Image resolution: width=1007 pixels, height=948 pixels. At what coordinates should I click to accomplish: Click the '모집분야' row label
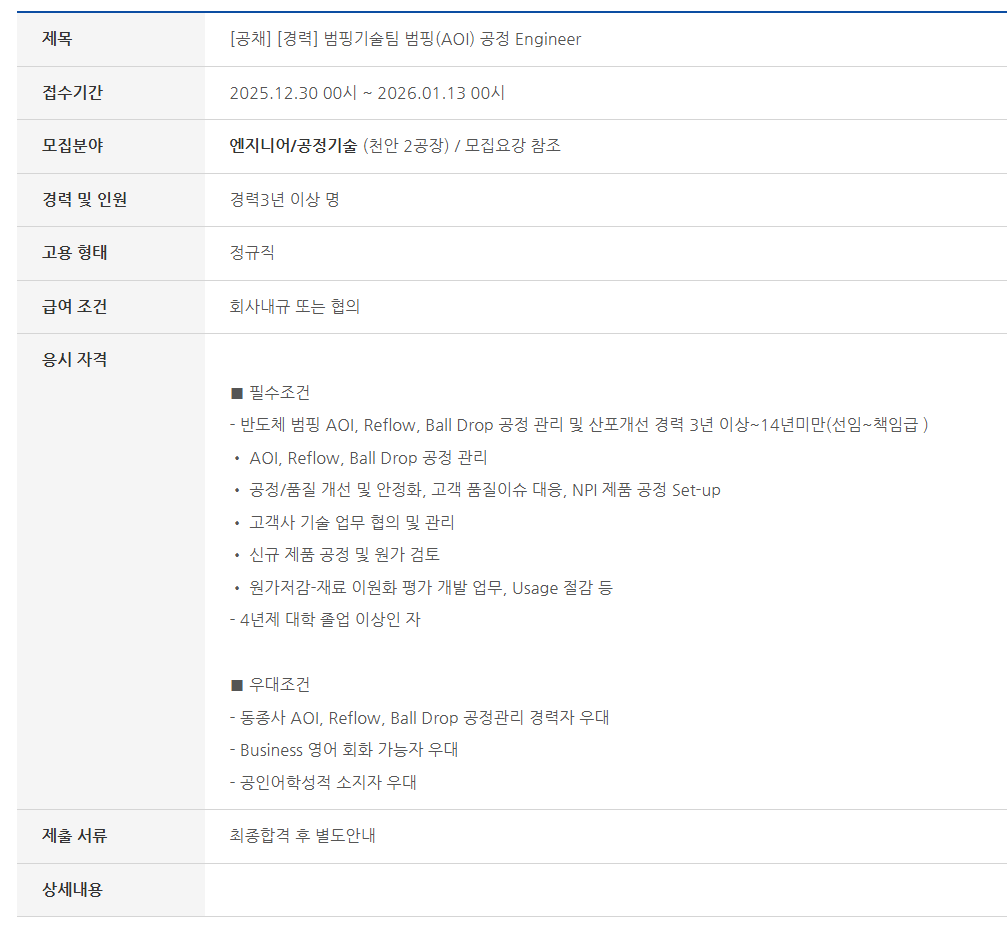click(72, 146)
